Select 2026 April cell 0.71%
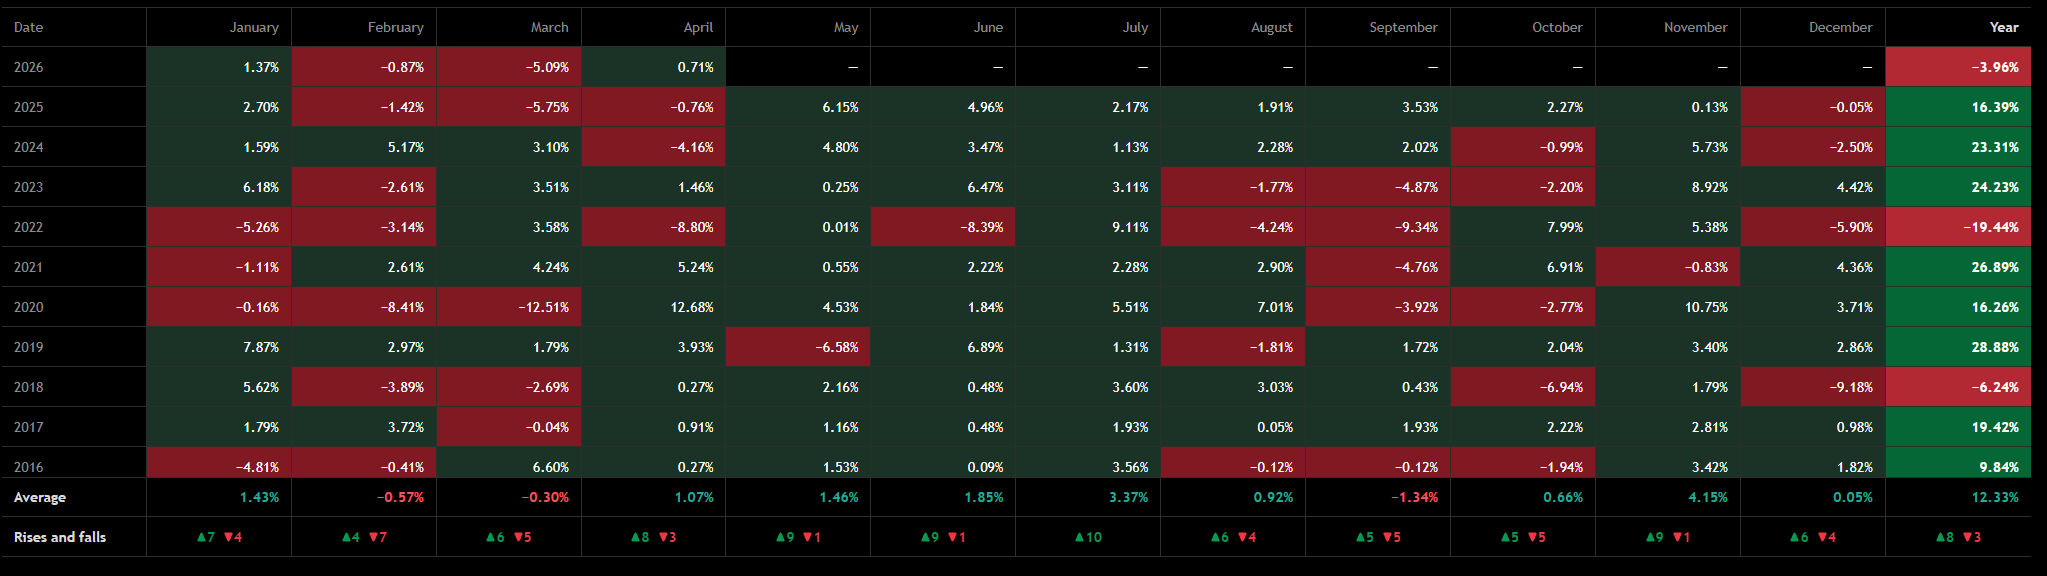 (x=654, y=67)
